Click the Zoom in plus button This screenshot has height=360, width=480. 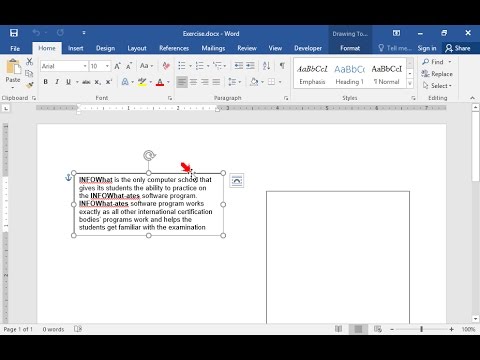tap(451, 329)
